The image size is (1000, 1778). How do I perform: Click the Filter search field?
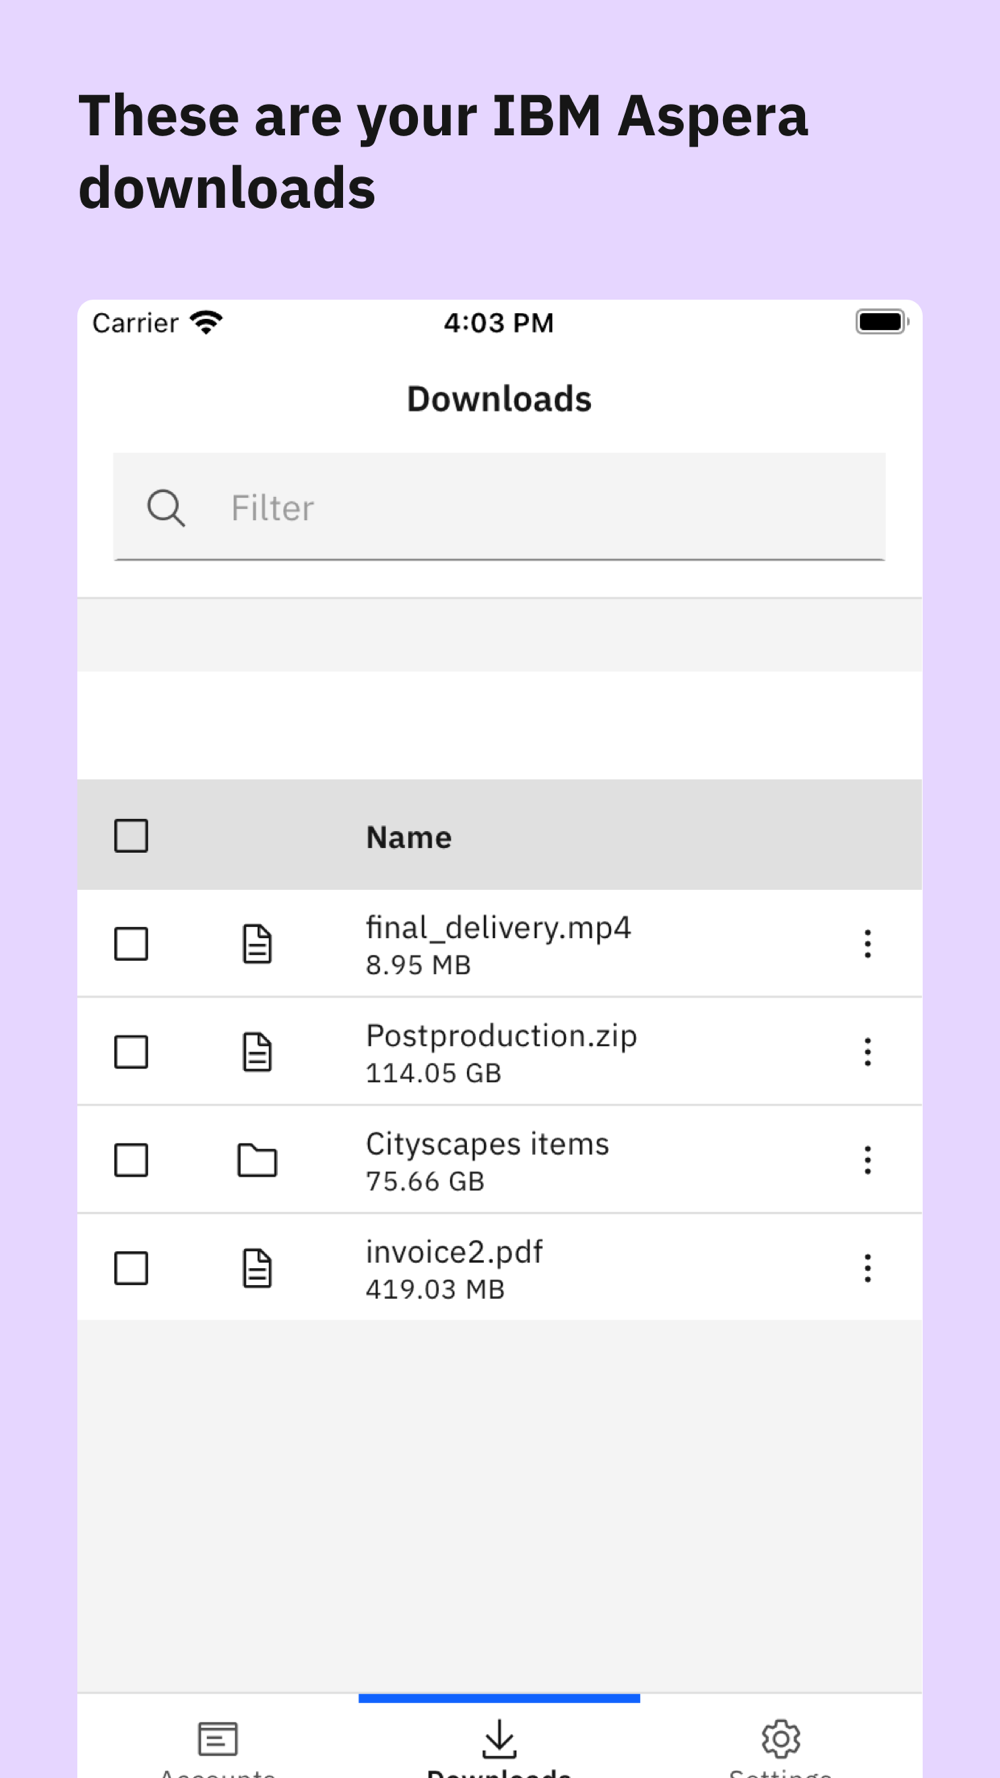coord(499,507)
